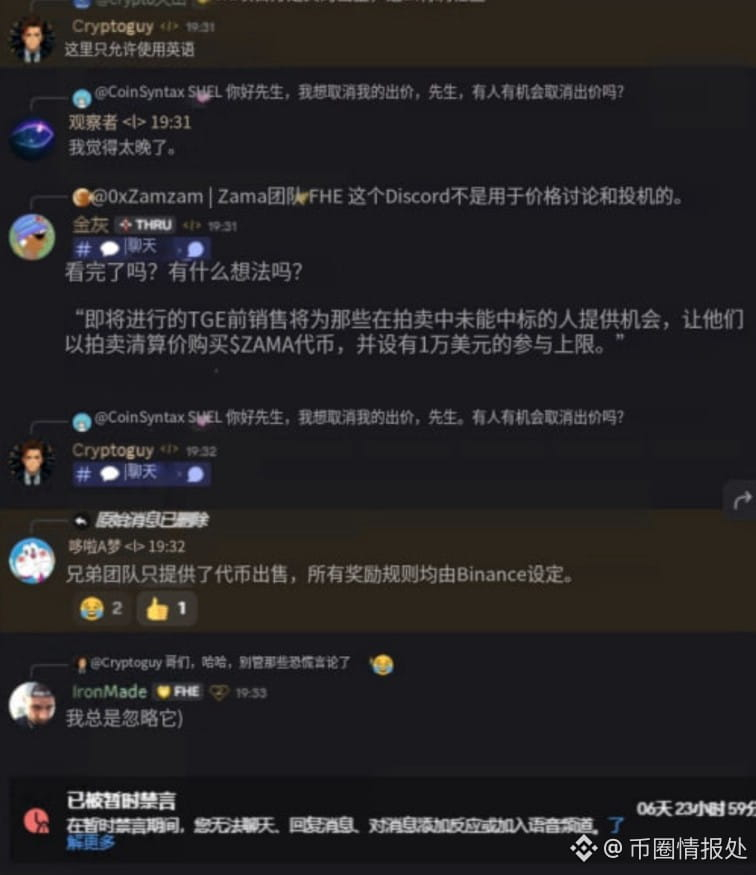Open 金灰's beach-hat avatar
This screenshot has width=756, height=875.
(32, 237)
